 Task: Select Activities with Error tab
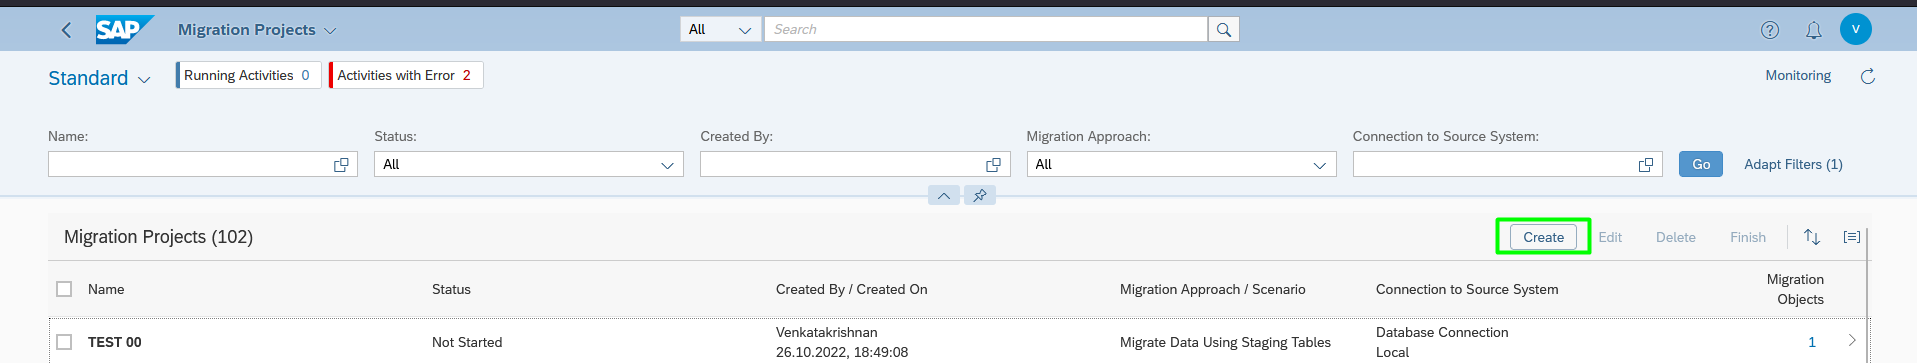[406, 75]
